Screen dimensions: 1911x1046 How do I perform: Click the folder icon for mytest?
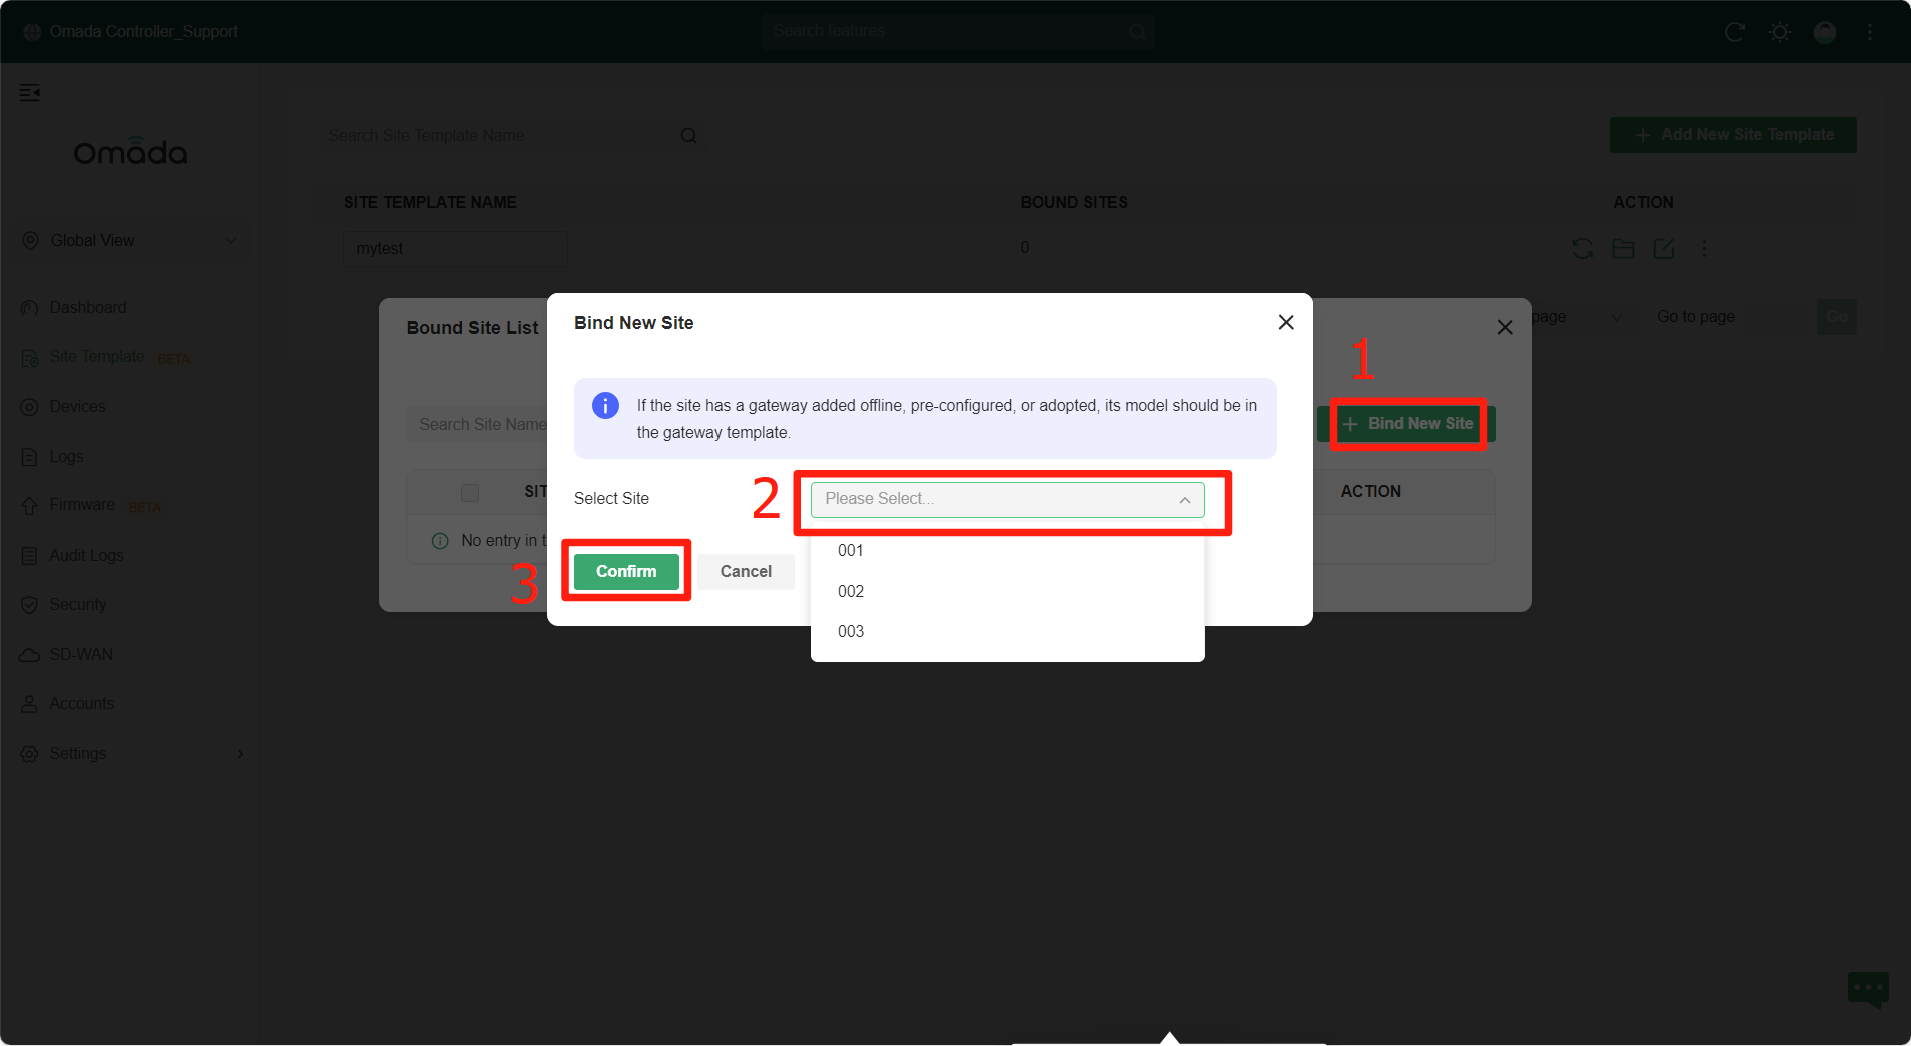[x=1623, y=249]
